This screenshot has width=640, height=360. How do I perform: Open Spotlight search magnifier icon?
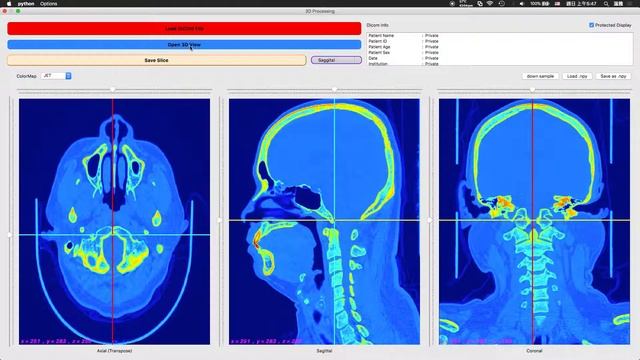pos(606,3)
